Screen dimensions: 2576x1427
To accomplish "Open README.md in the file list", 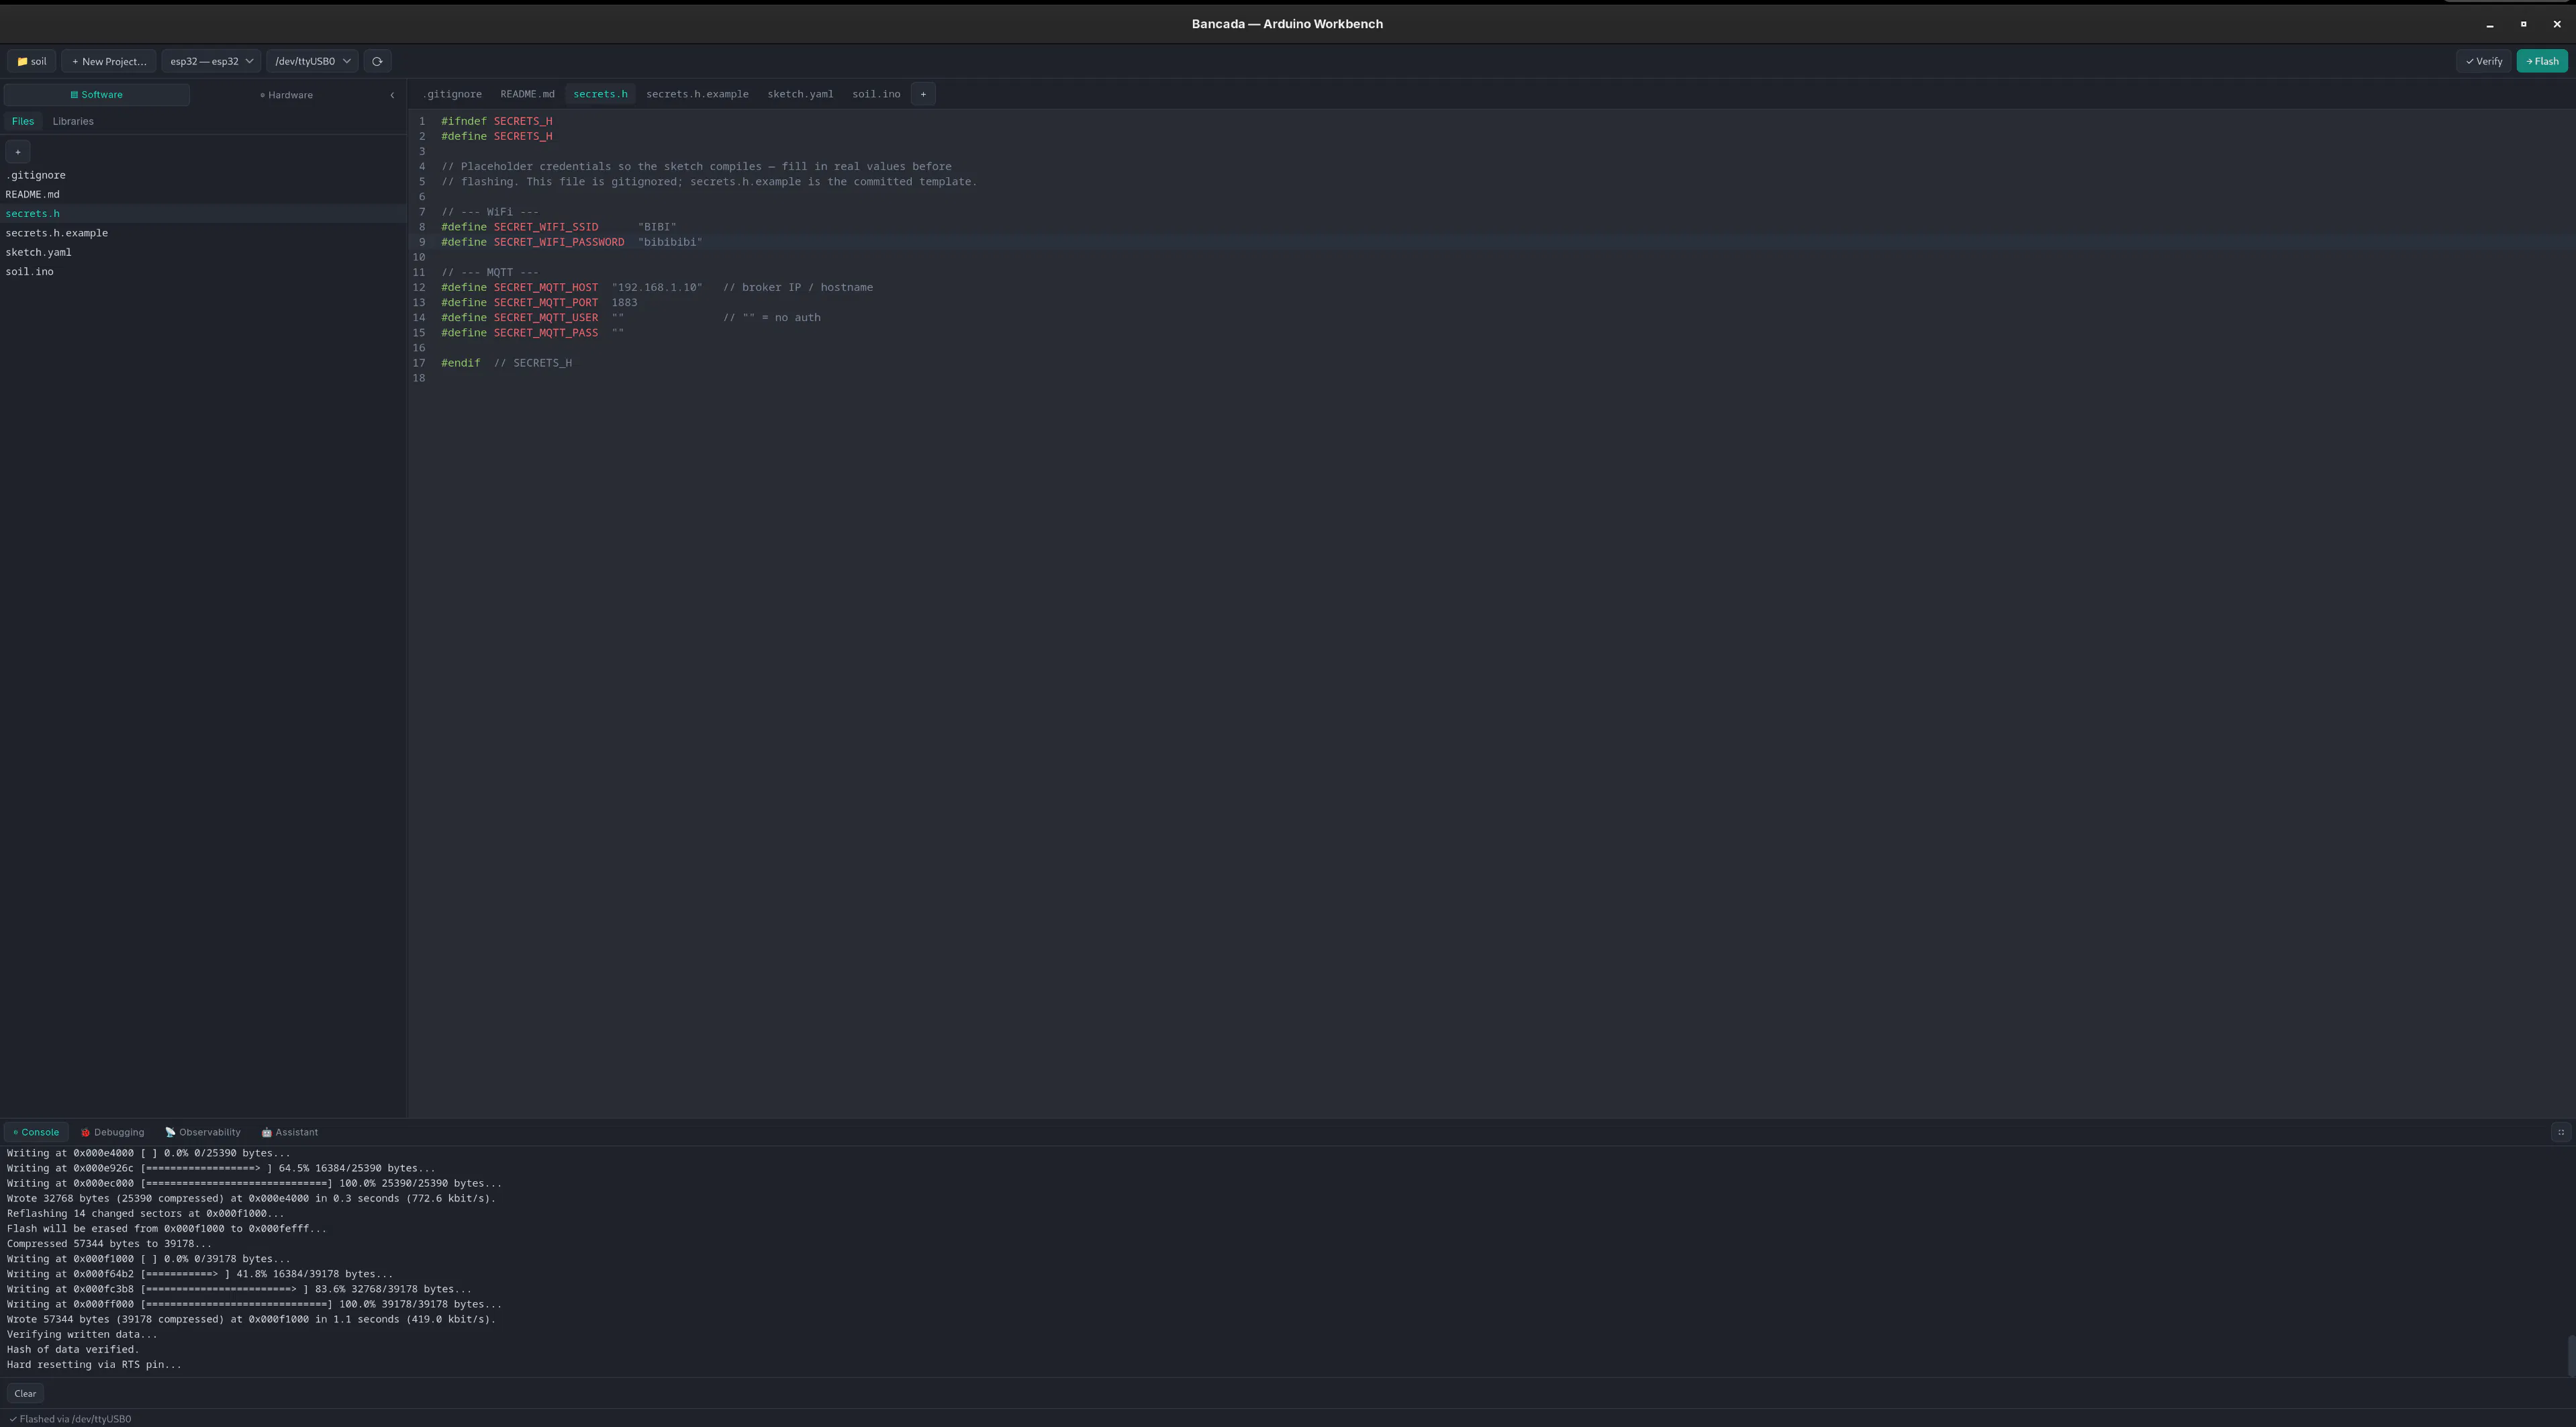I will pyautogui.click(x=203, y=194).
